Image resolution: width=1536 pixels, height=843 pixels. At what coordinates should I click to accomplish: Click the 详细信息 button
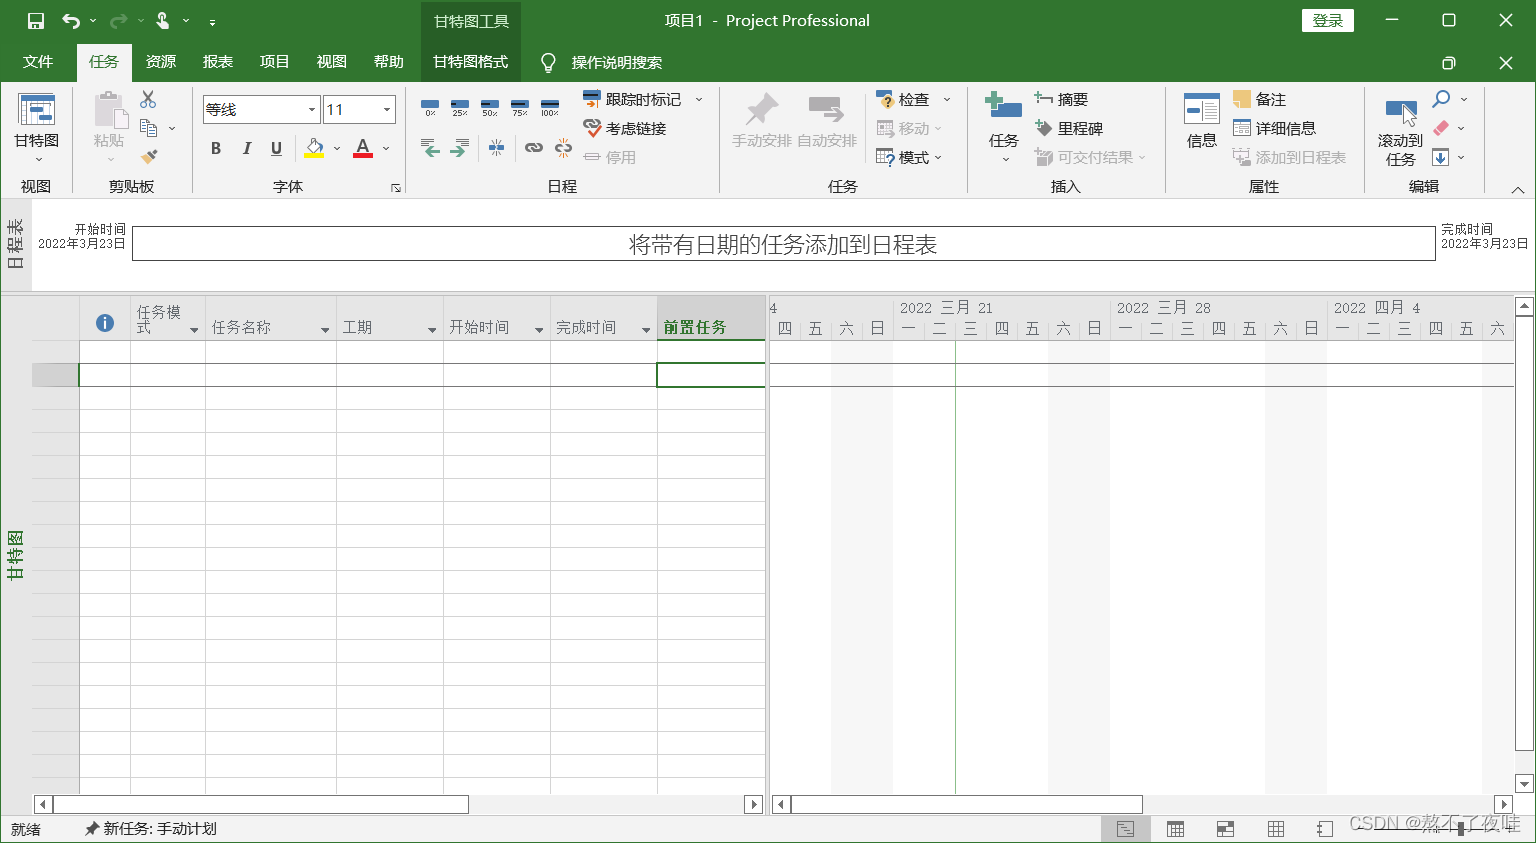click(x=1275, y=128)
